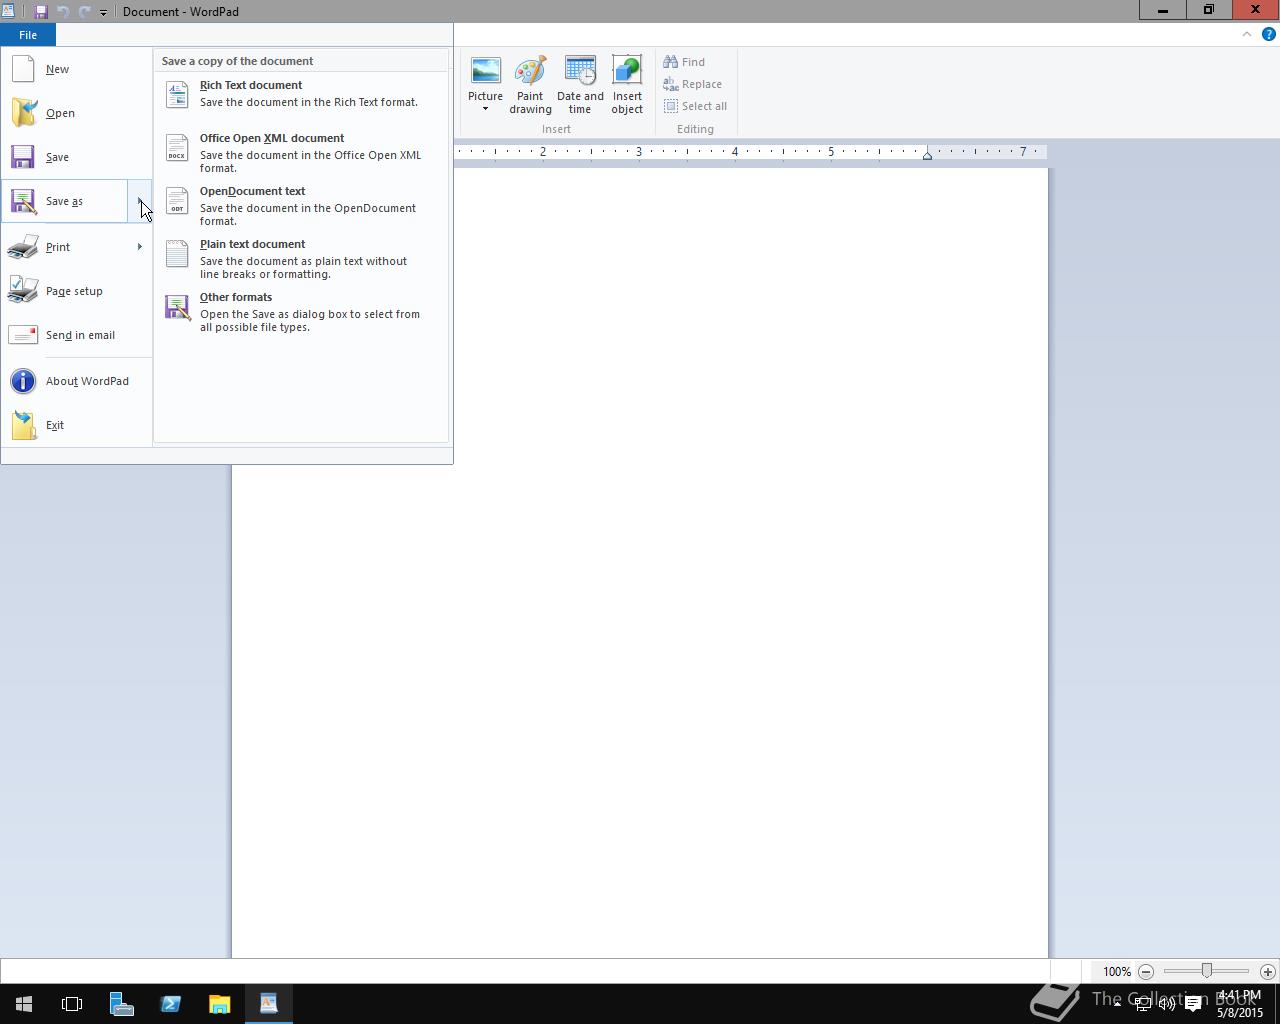The width and height of the screenshot is (1280, 1024).
Task: Click the right indent marker on ruler
Action: 927,155
